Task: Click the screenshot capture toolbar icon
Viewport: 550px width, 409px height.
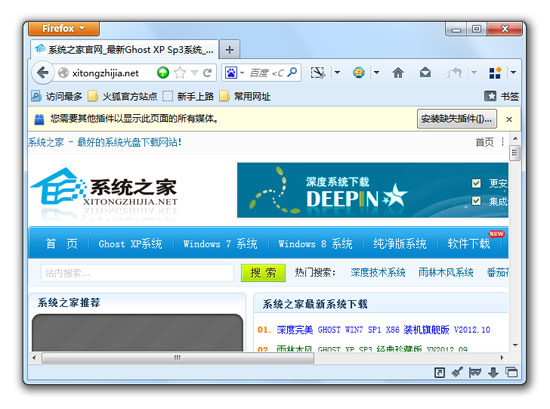Action: pyautogui.click(x=318, y=73)
